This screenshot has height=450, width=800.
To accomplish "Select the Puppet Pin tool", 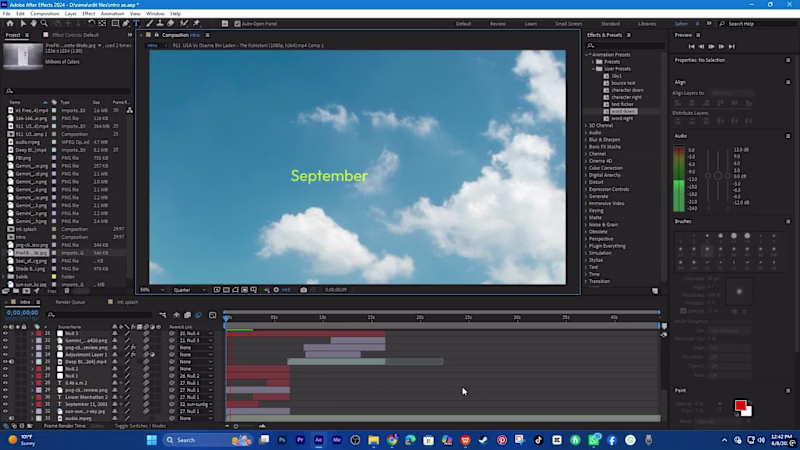I will click(196, 23).
